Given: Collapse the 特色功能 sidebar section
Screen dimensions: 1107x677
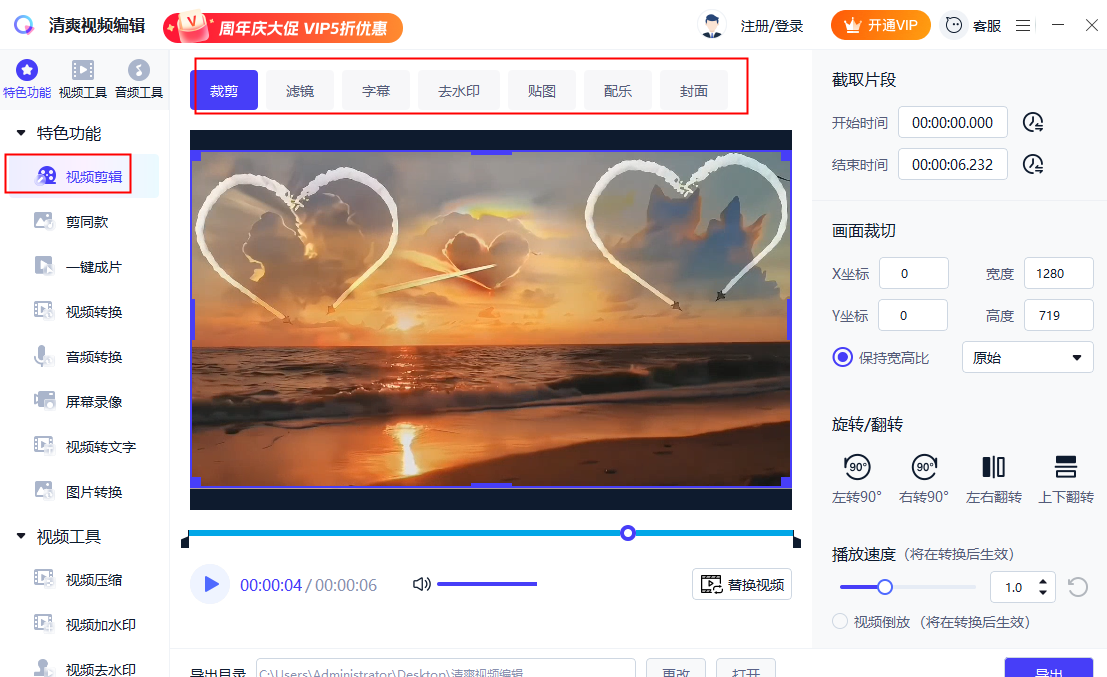Looking at the screenshot, I should 21,133.
